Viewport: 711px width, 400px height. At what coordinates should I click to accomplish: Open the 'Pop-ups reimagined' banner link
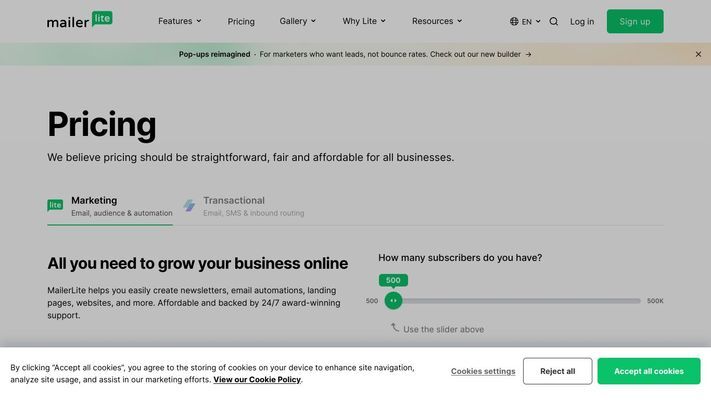[355, 54]
